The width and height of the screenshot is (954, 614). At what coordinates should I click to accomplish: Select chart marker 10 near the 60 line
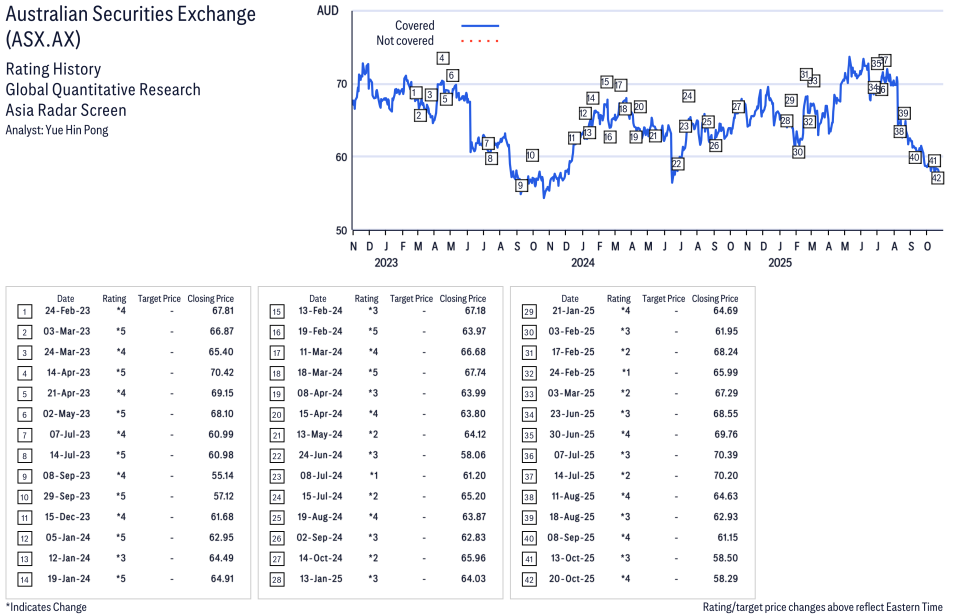click(532, 155)
